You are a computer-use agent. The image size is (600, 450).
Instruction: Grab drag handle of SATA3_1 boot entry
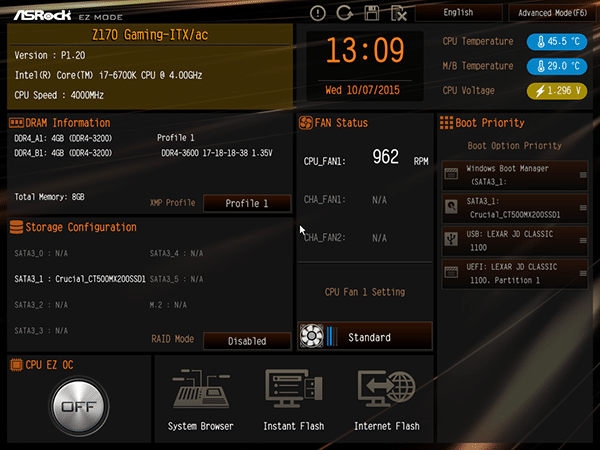583,208
